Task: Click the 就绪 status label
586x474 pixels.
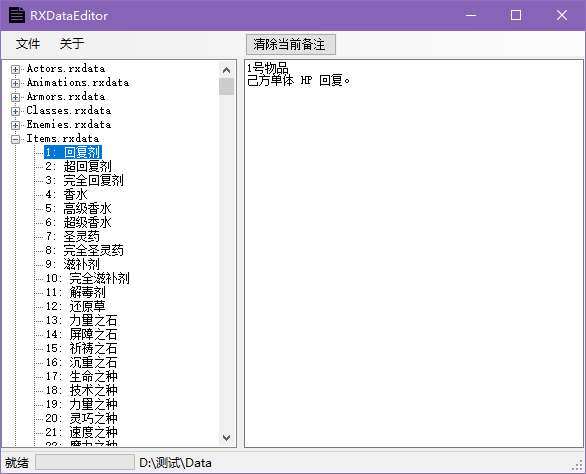Action: (x=17, y=463)
